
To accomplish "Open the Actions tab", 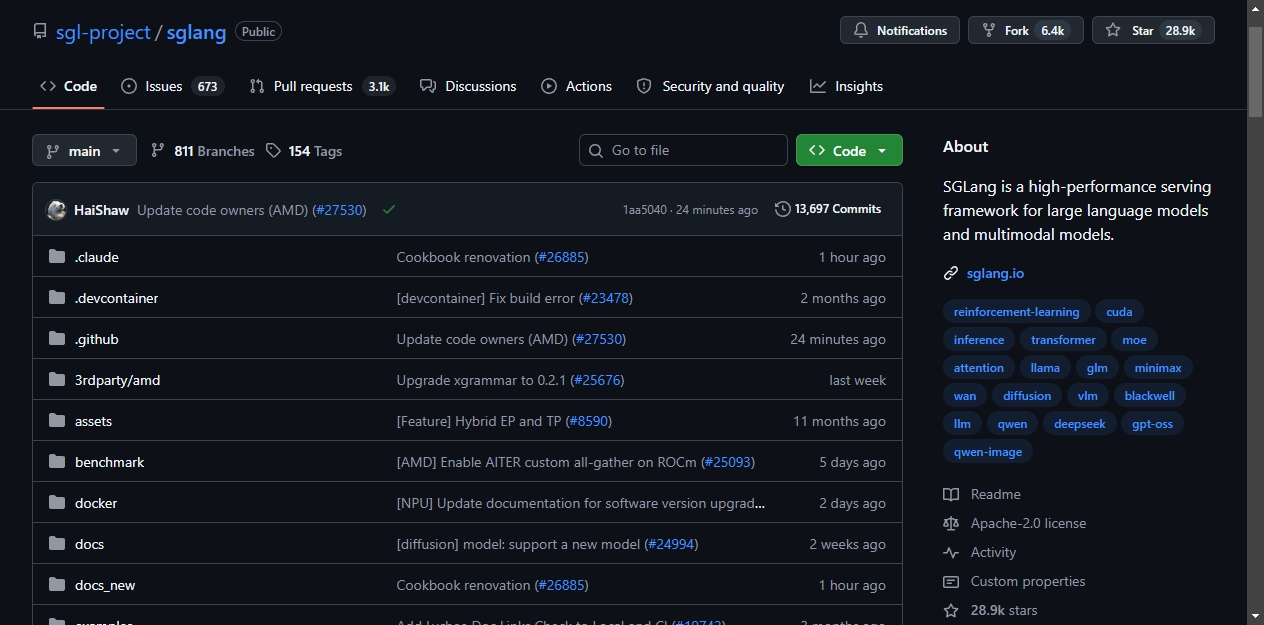I will (x=577, y=86).
